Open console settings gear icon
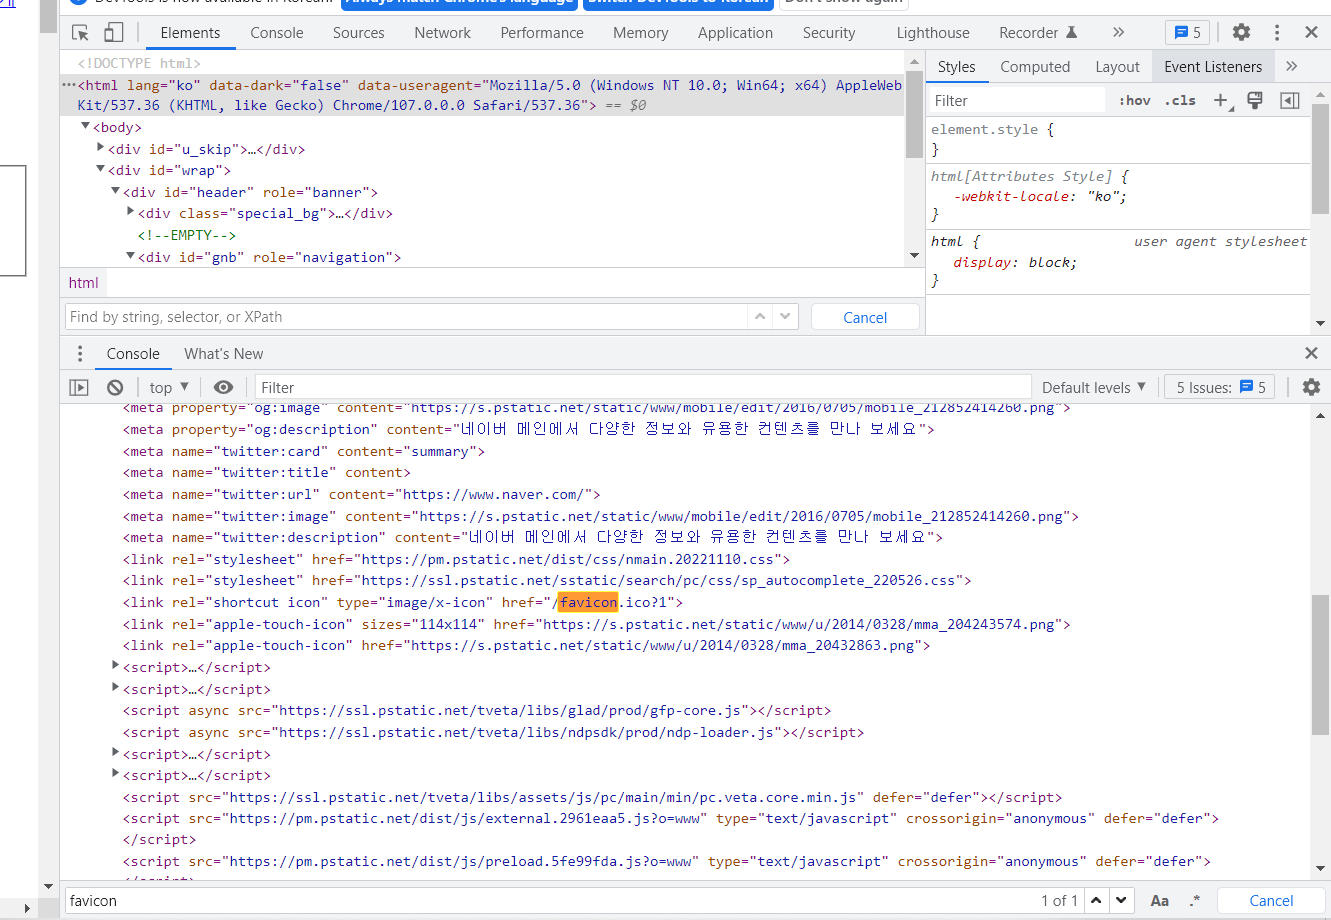Image resolution: width=1331 pixels, height=920 pixels. point(1311,387)
